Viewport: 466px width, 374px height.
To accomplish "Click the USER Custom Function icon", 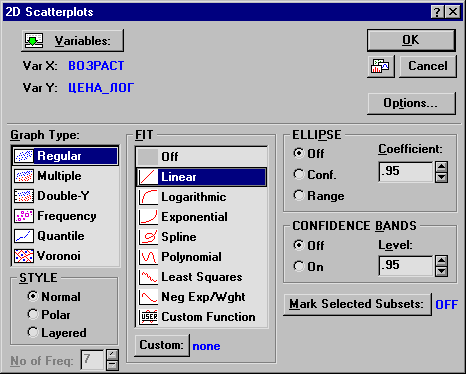I will 148,317.
